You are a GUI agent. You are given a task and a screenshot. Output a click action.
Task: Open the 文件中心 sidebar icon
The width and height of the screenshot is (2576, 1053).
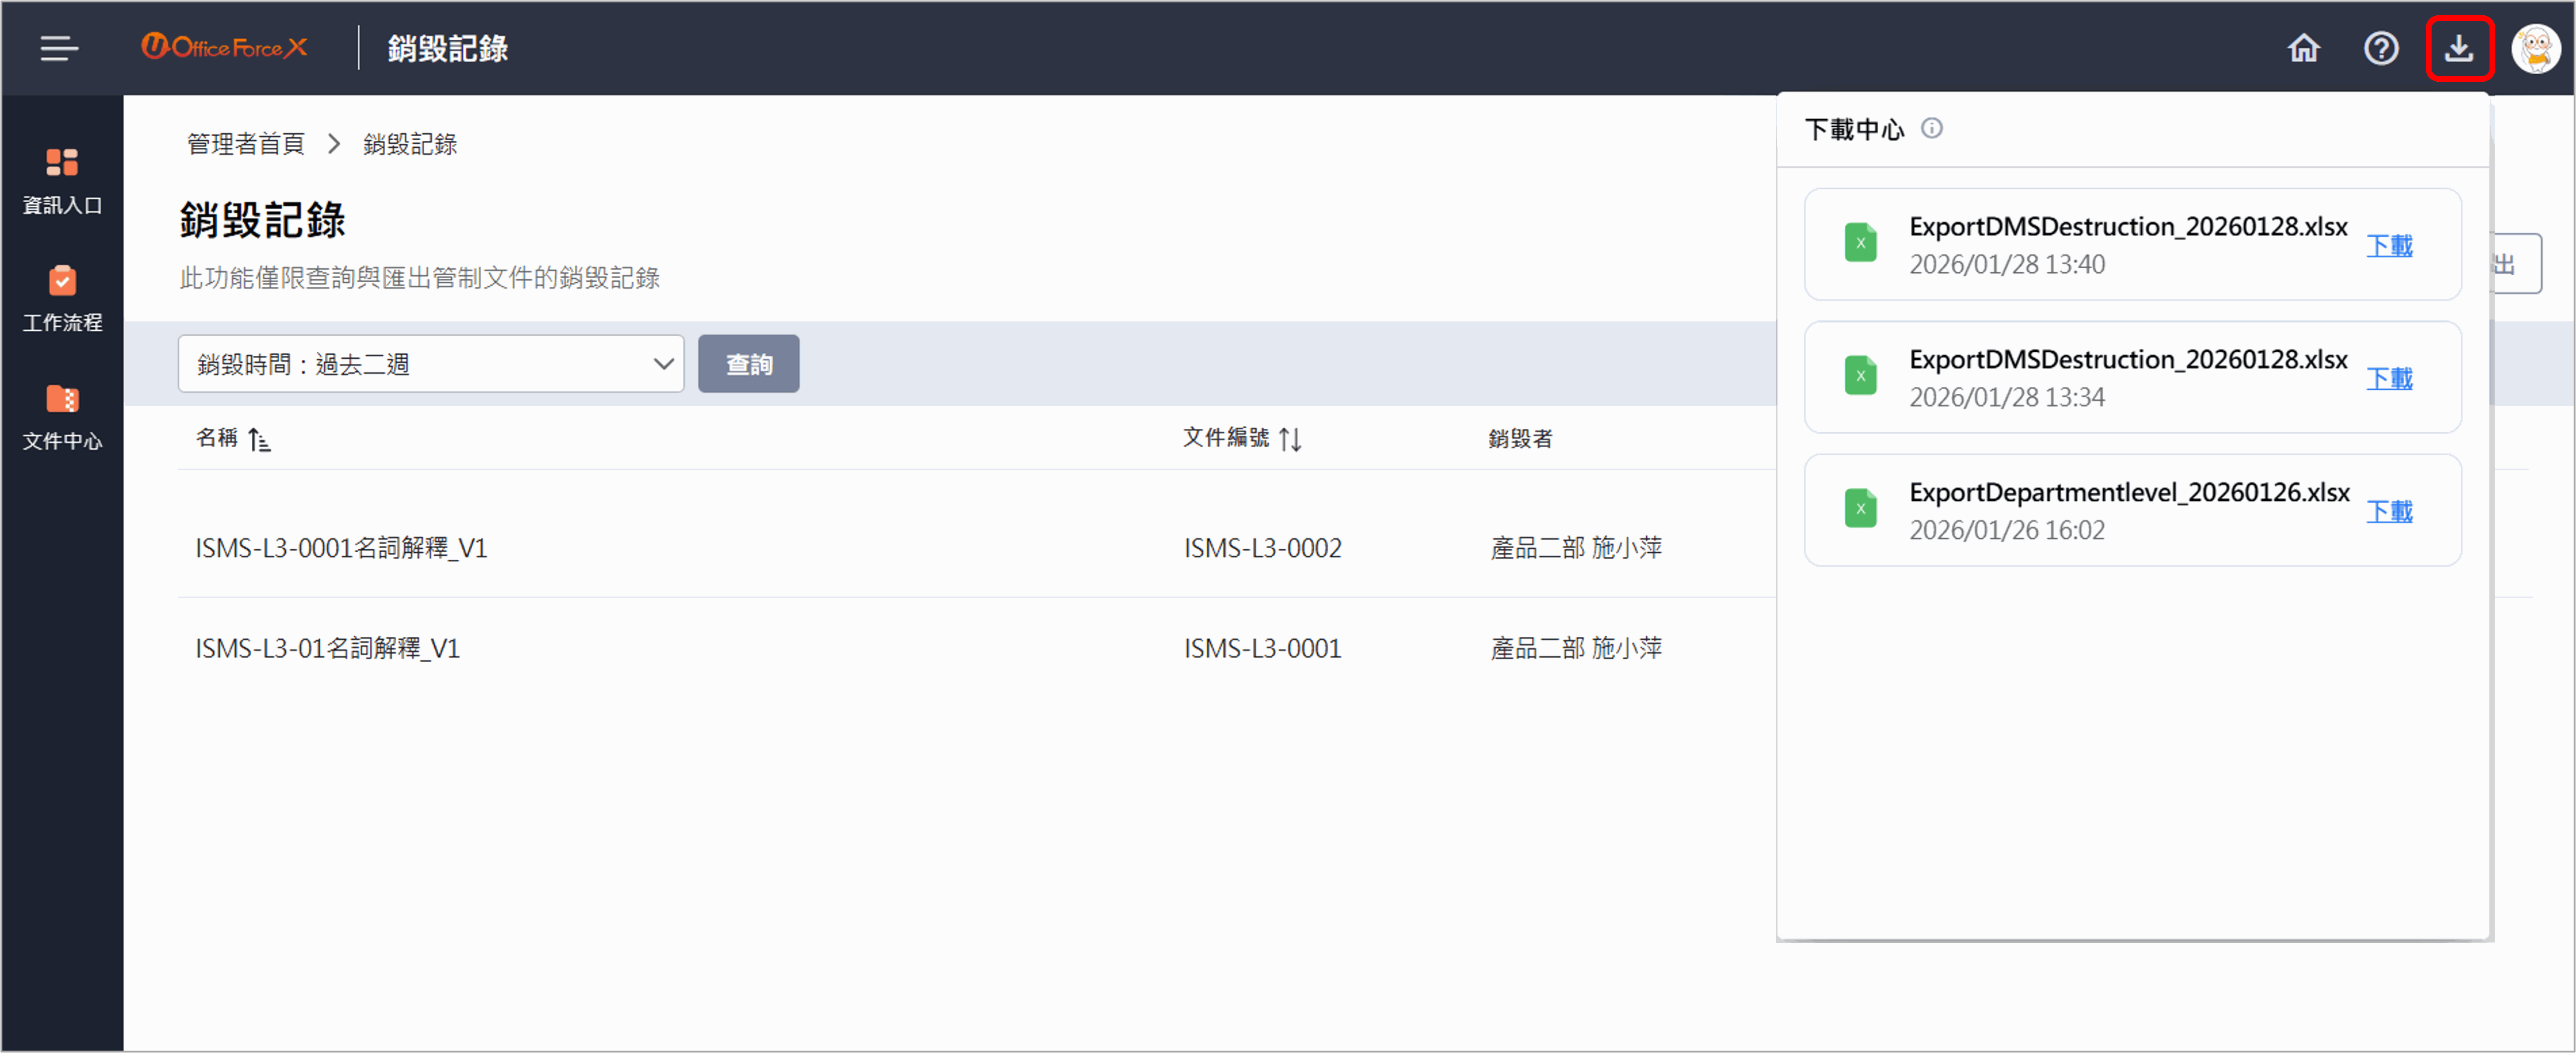tap(62, 415)
